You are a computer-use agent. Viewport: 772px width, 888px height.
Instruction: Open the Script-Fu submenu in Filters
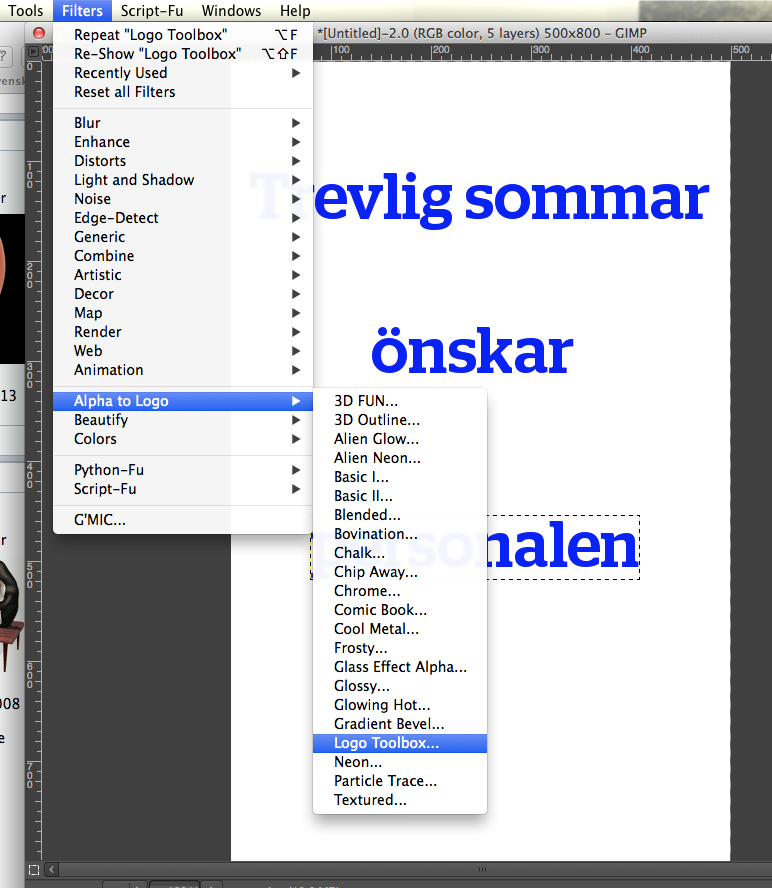[183, 489]
